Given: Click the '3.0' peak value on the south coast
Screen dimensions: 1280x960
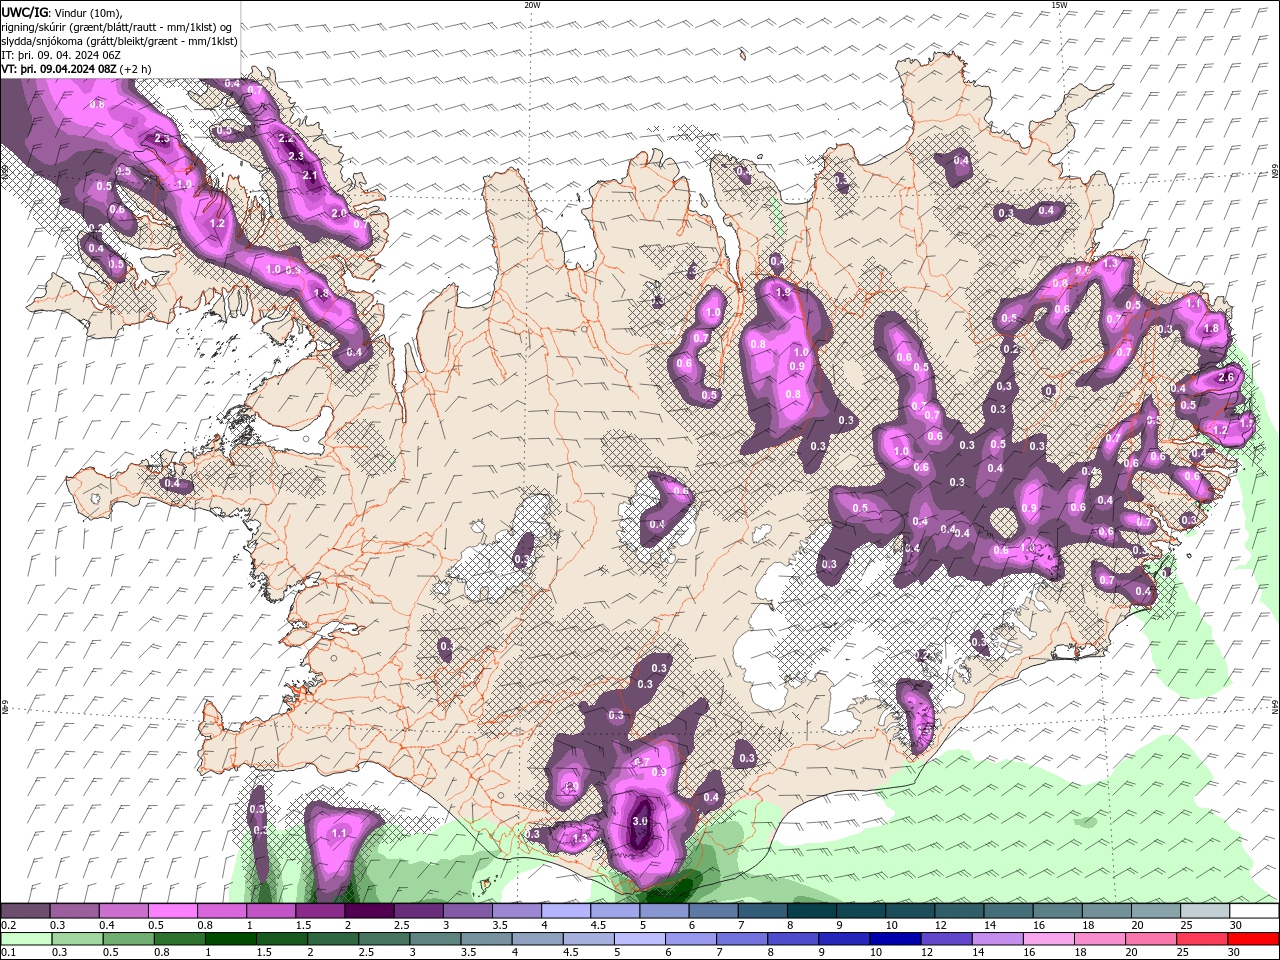Looking at the screenshot, I should coord(640,821).
